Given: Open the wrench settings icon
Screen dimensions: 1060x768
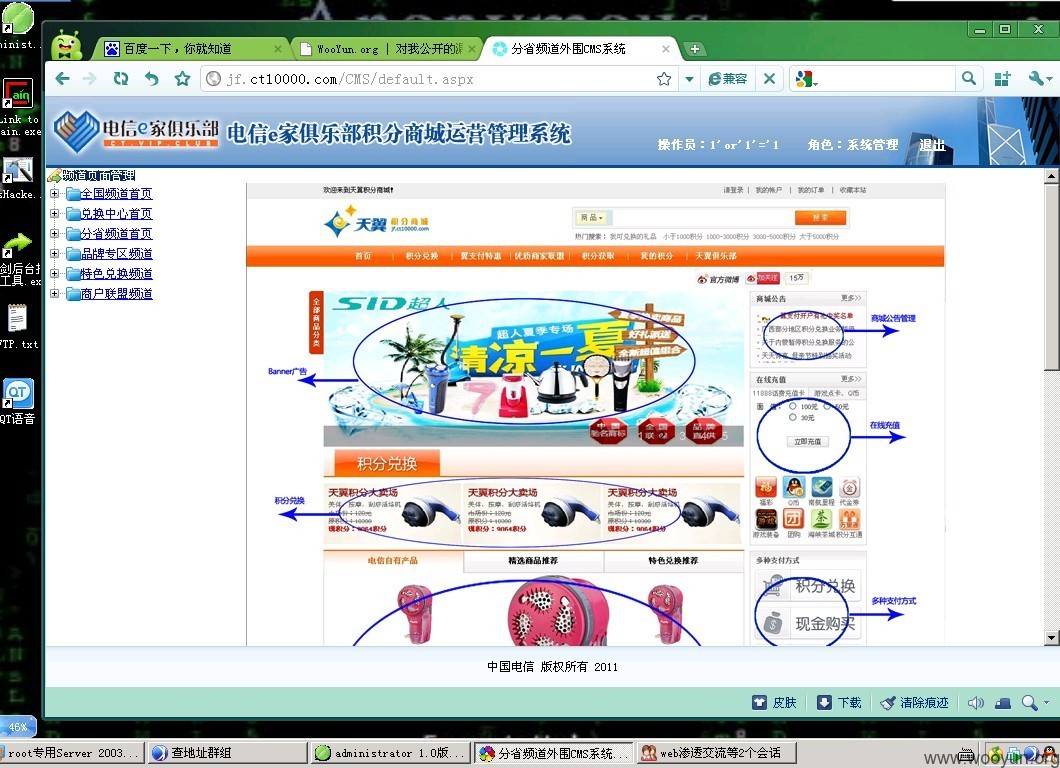Looking at the screenshot, I should click(x=1036, y=78).
